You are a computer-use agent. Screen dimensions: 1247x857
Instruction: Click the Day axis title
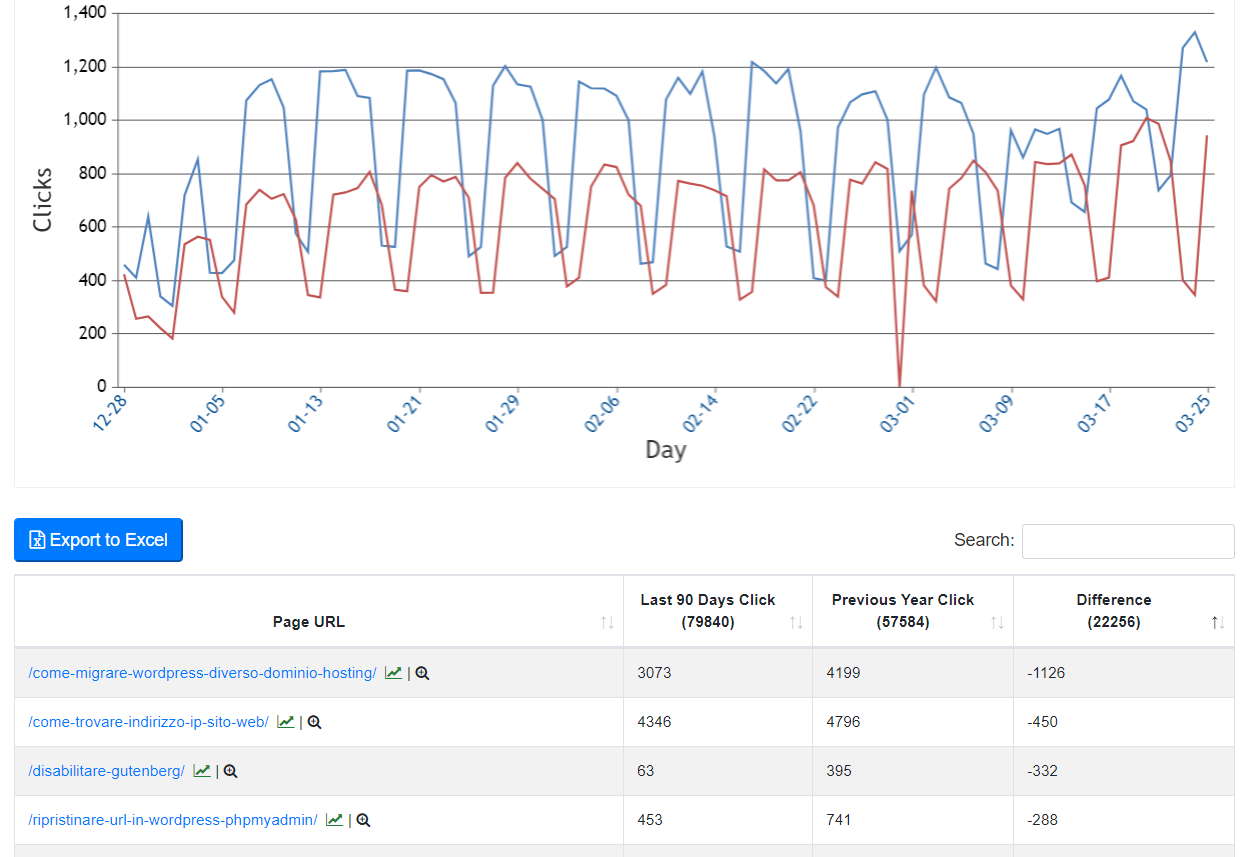coord(666,450)
